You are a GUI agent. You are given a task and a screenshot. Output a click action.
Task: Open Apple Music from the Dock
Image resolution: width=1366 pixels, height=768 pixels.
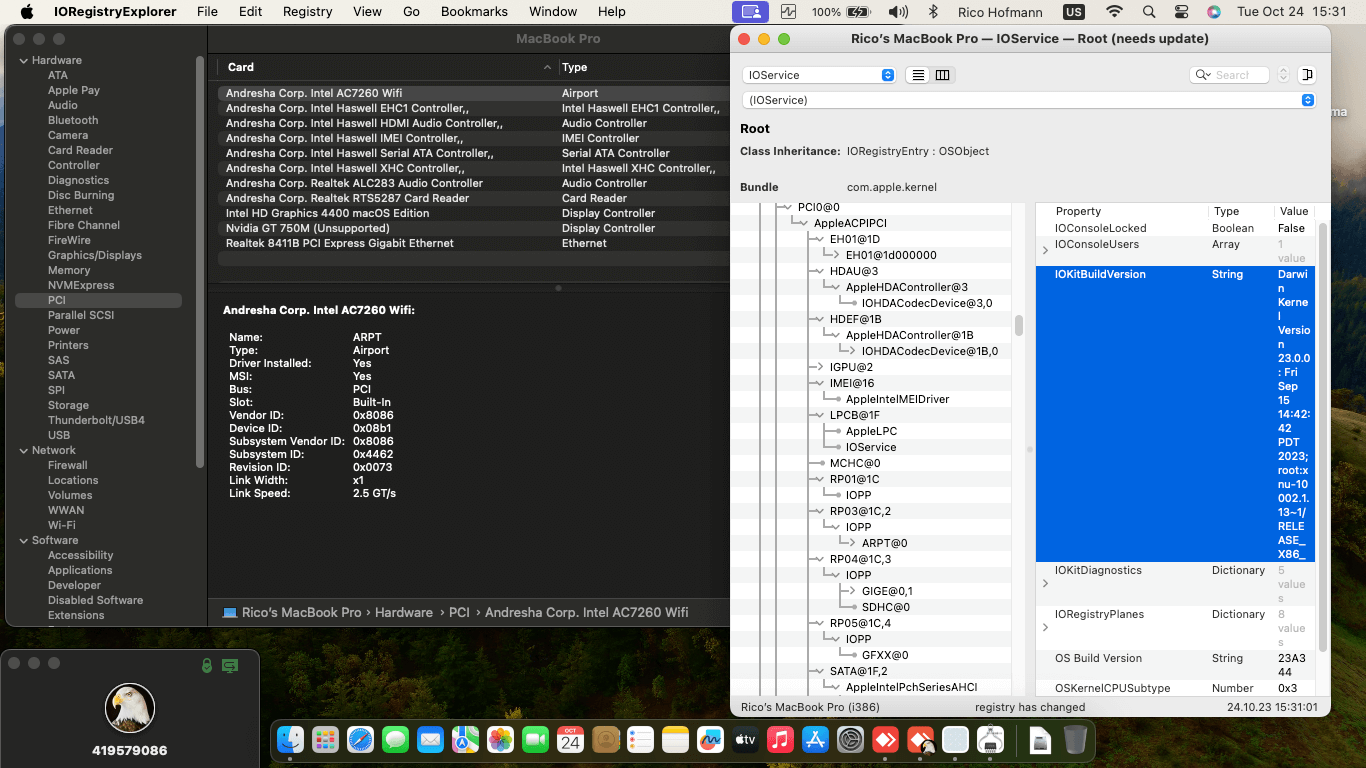pos(780,740)
